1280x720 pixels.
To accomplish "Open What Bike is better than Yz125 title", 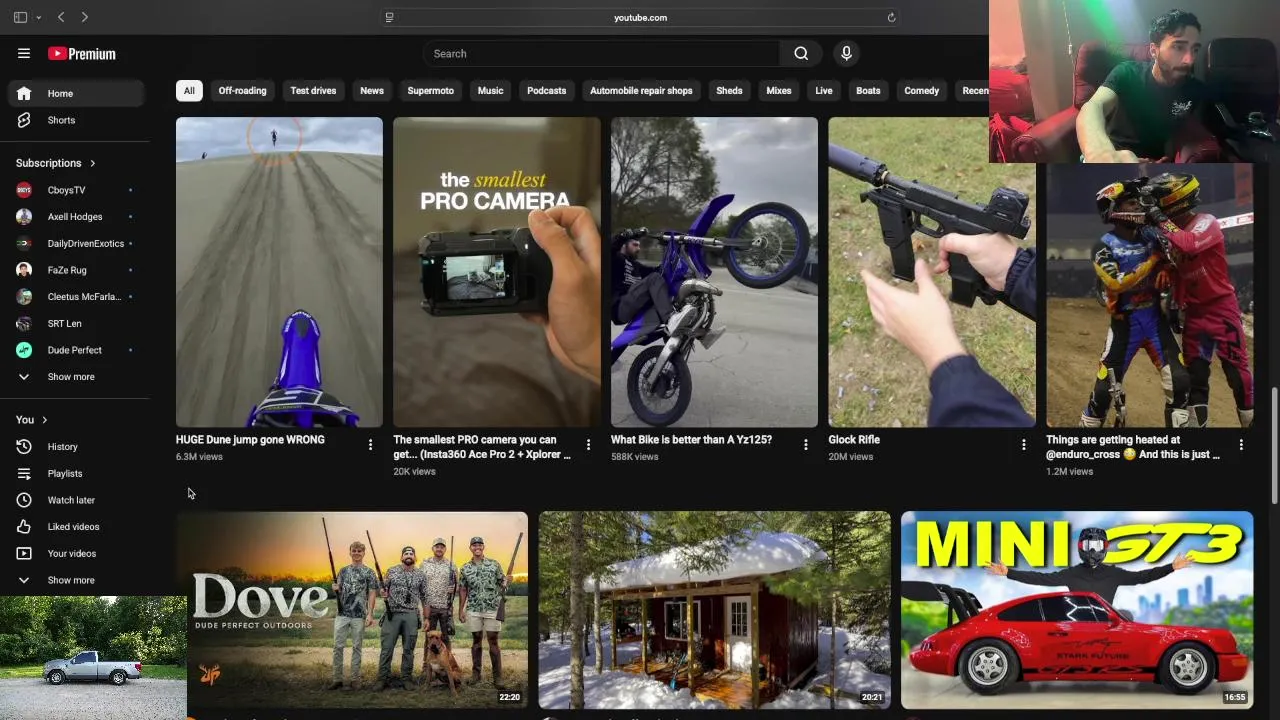I will click(x=691, y=440).
